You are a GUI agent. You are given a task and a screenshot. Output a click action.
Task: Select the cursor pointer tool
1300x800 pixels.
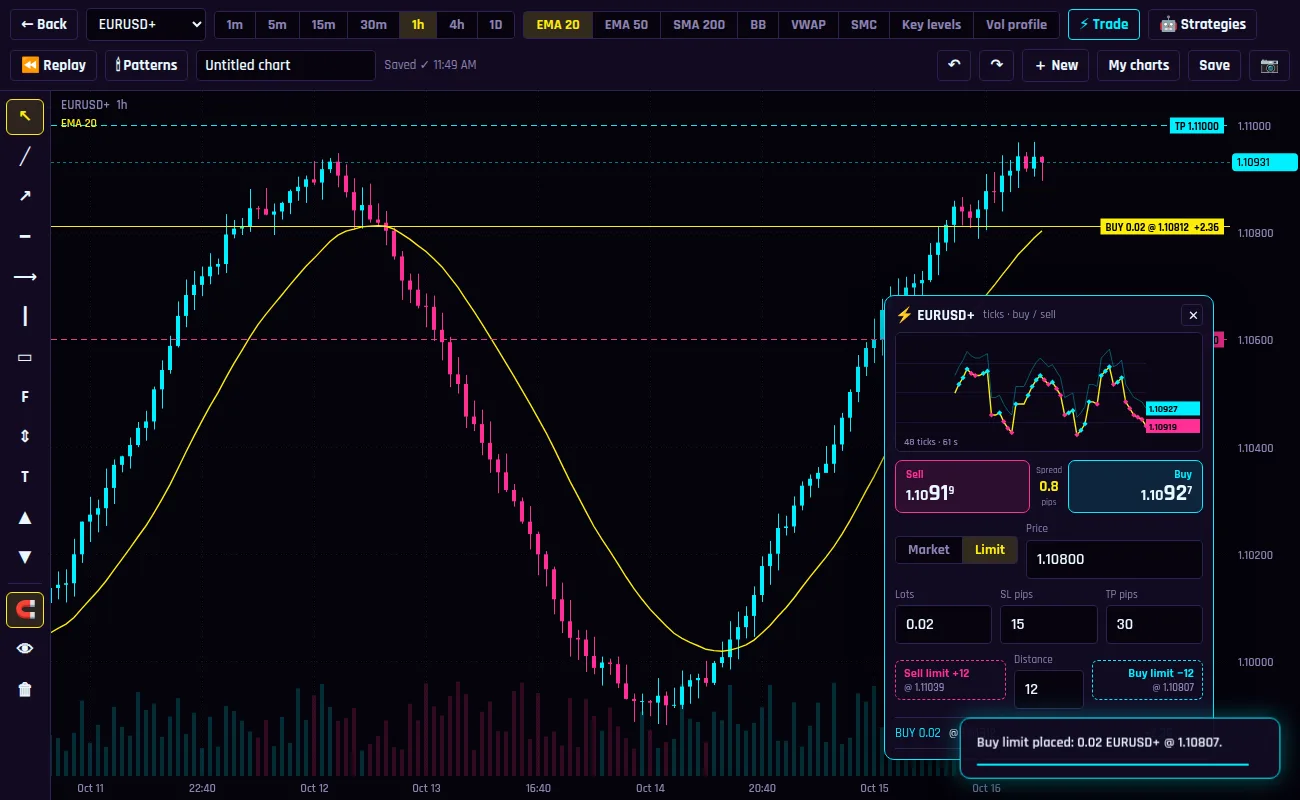pyautogui.click(x=25, y=117)
